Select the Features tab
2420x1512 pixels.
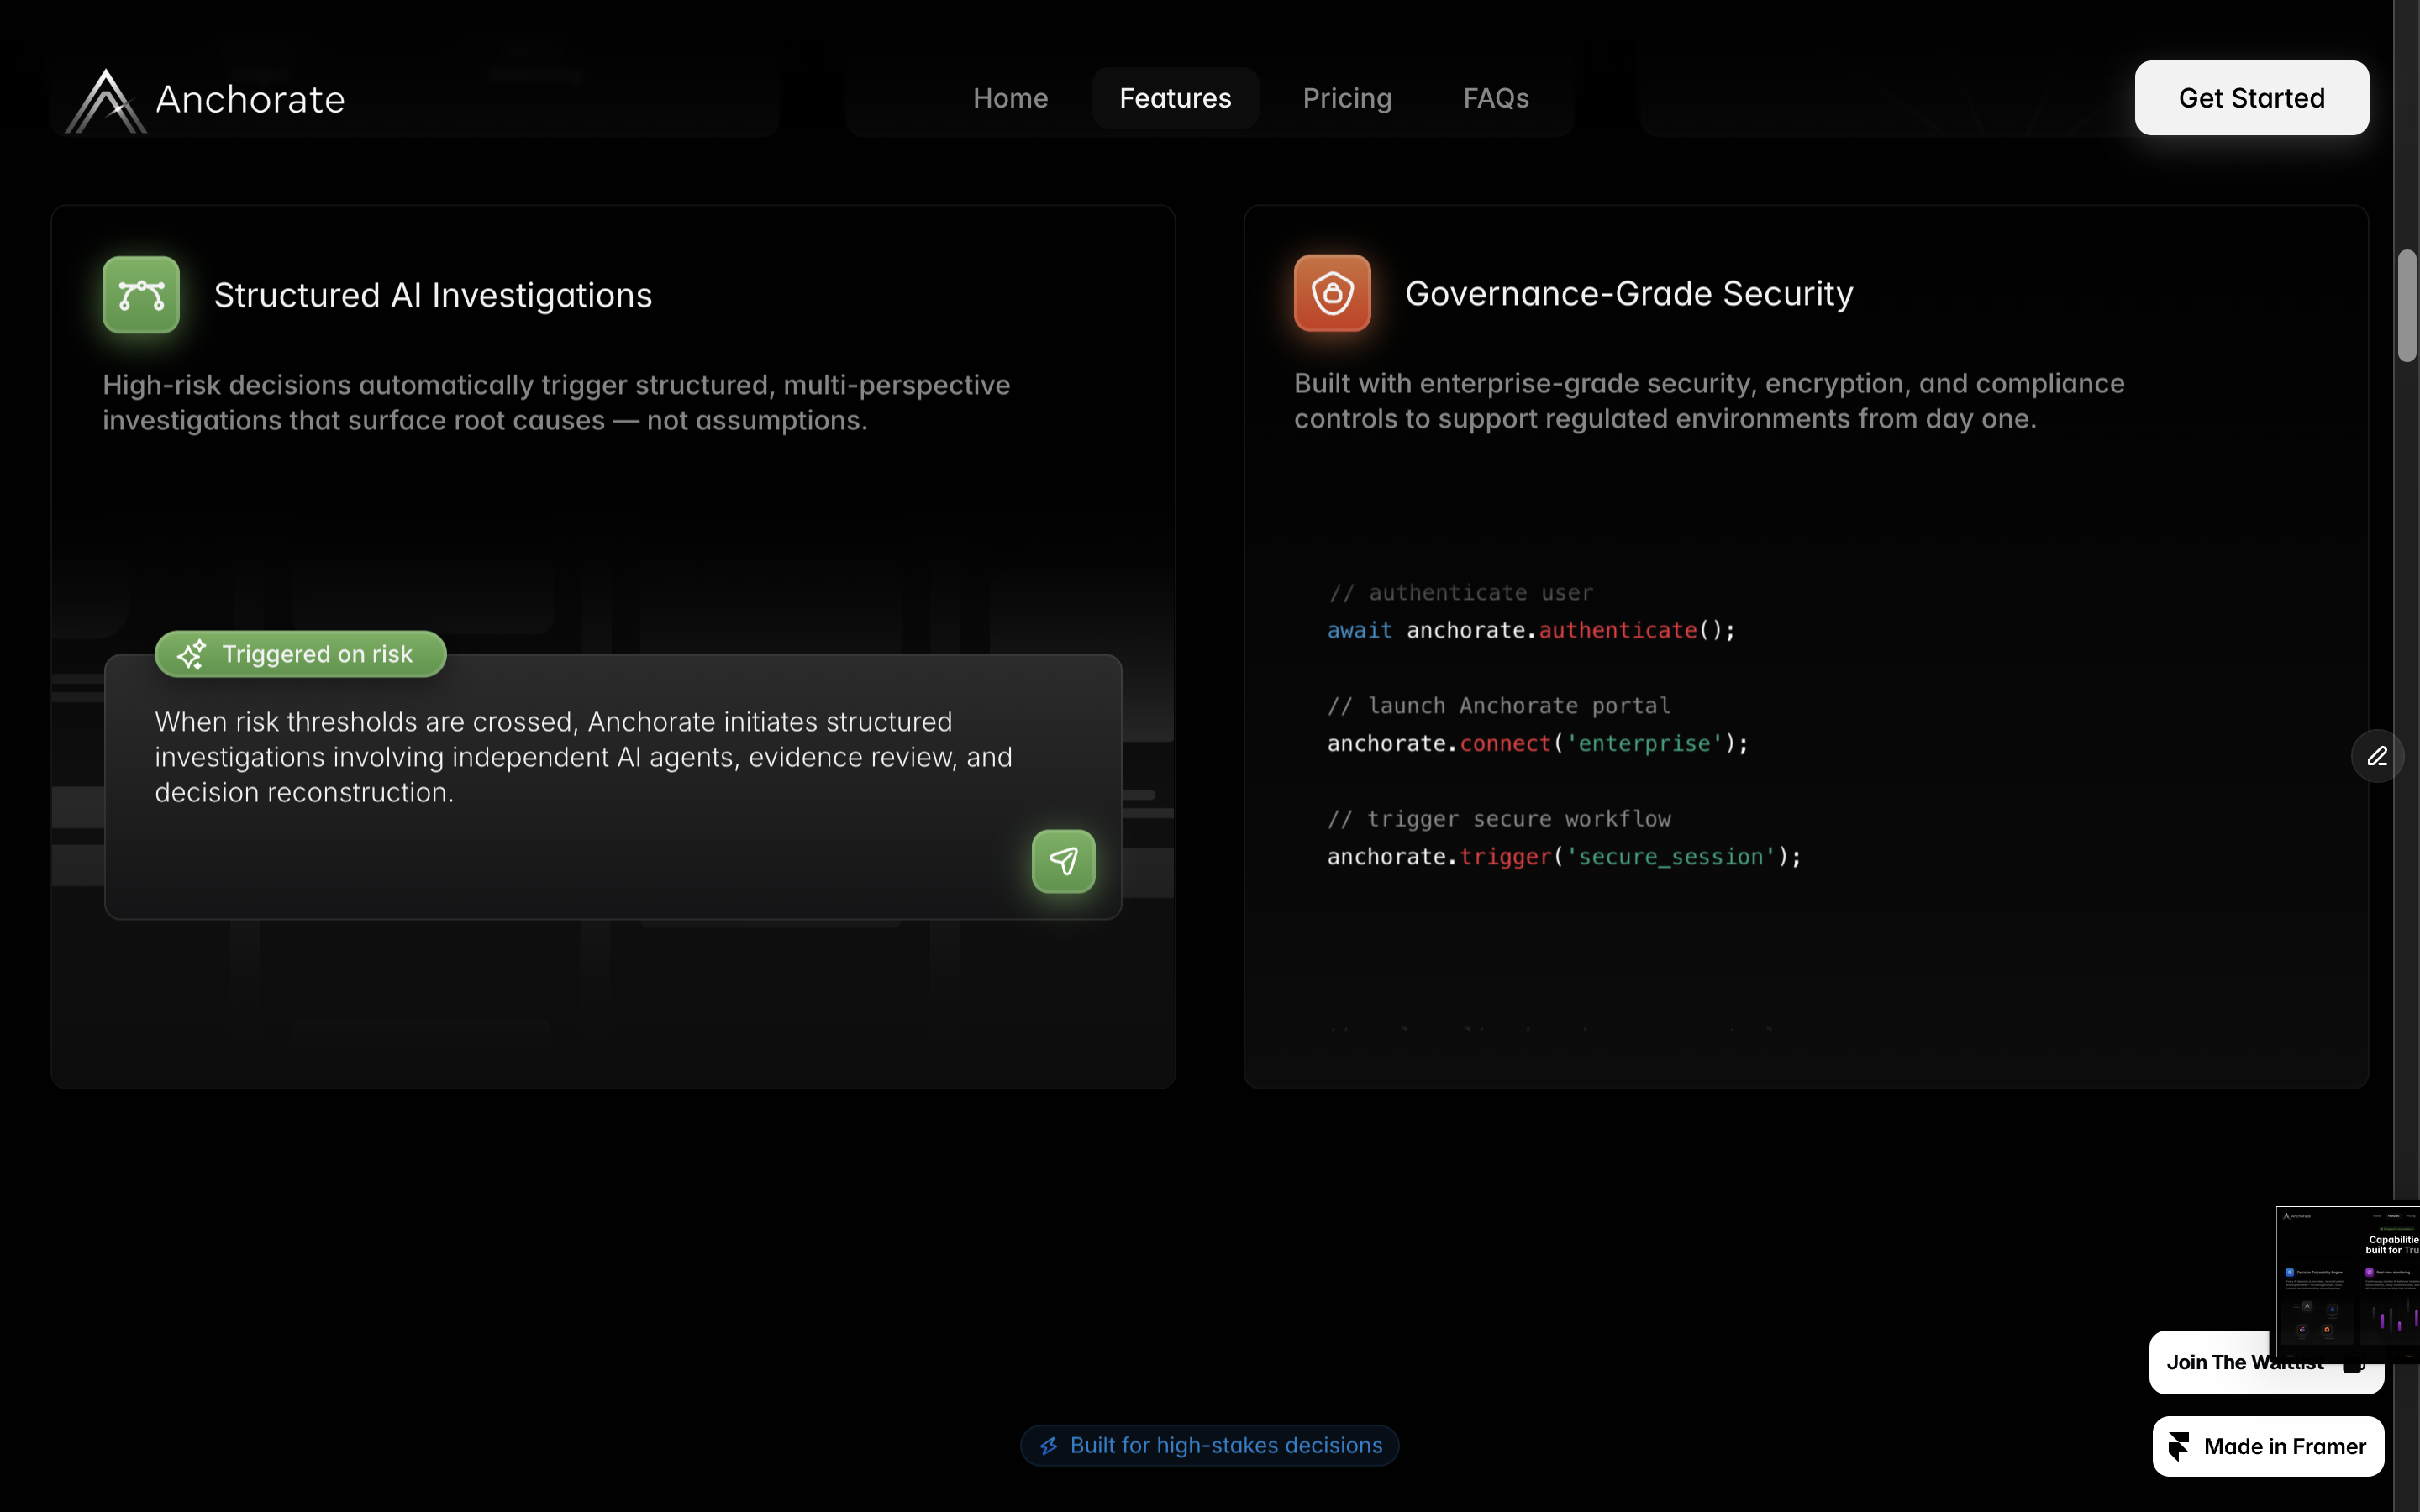[1174, 98]
